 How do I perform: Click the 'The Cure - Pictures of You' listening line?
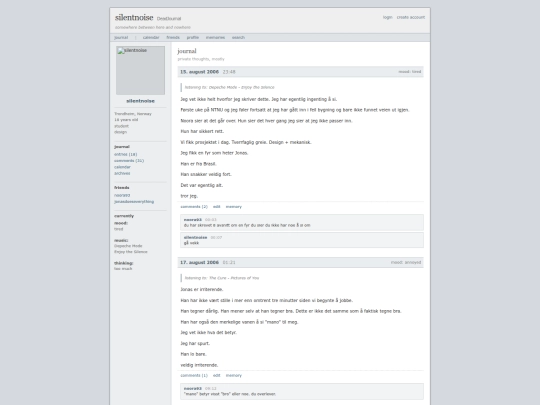[x=222, y=278]
